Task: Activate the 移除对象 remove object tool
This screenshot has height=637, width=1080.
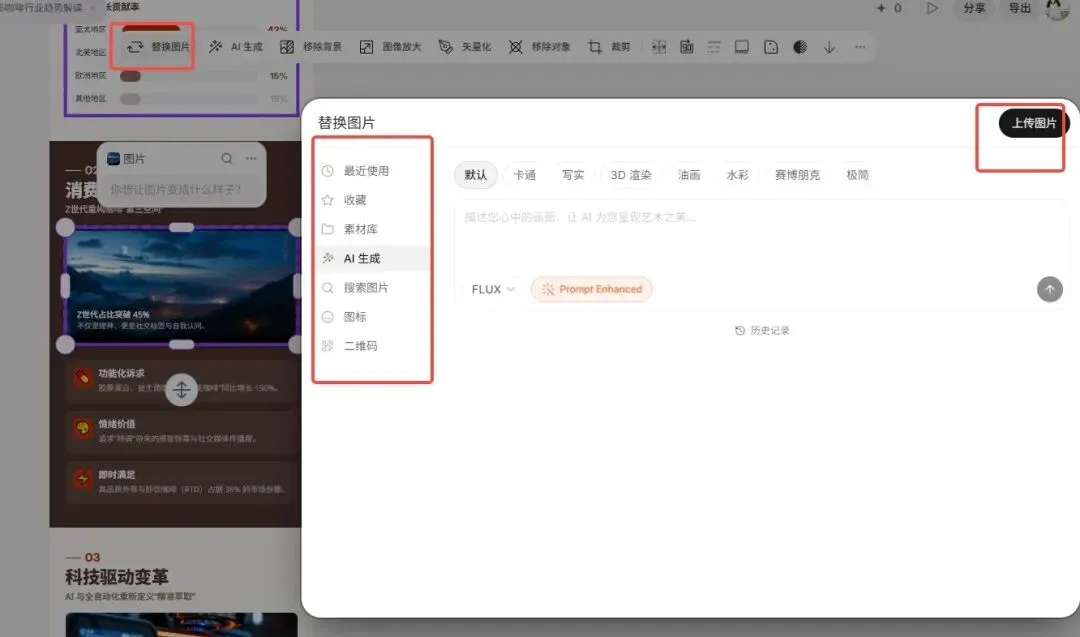Action: (539, 47)
